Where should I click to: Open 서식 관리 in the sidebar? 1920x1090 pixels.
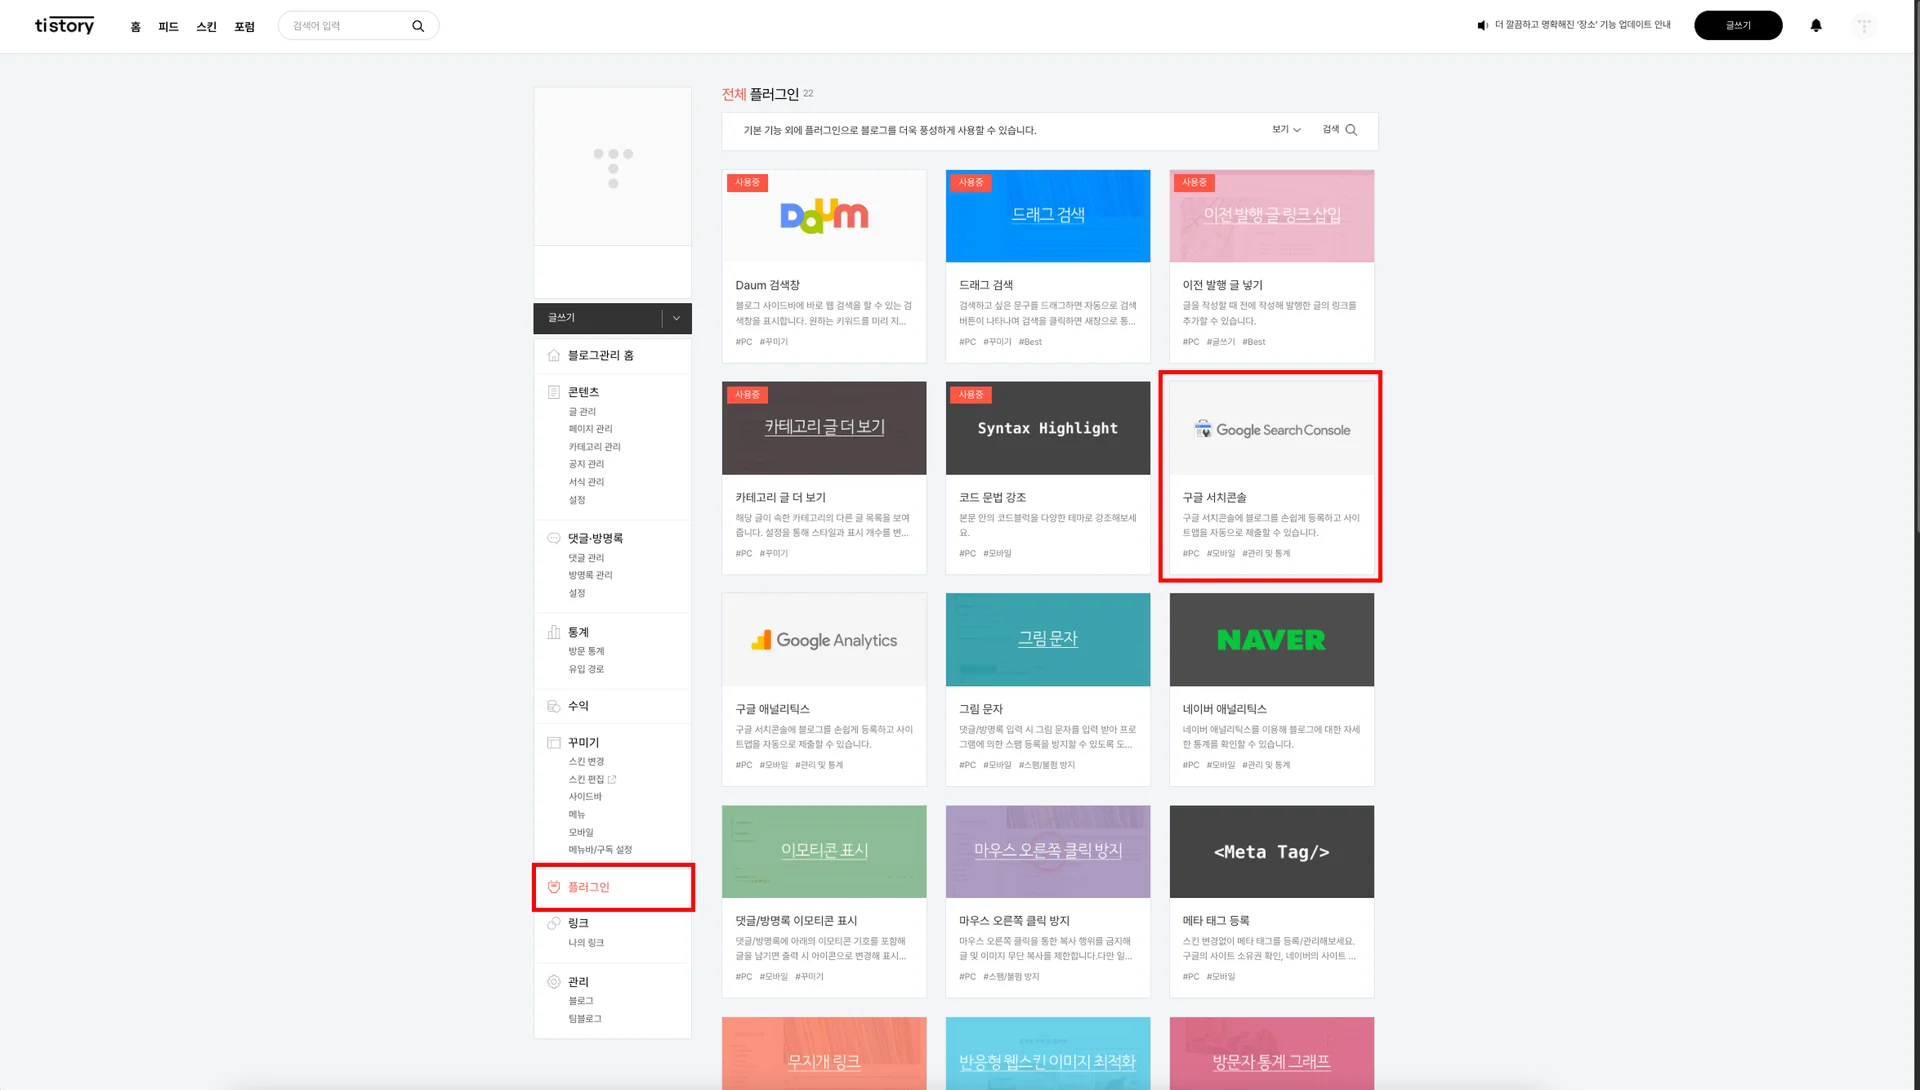pos(586,482)
